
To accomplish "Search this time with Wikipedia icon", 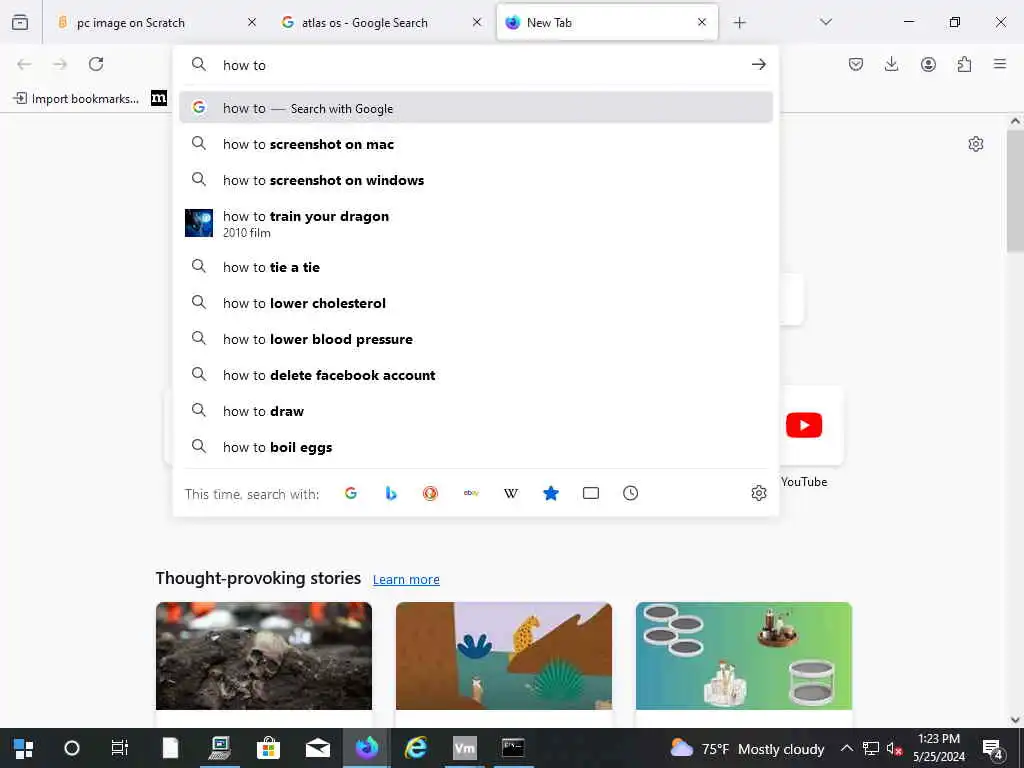I will (x=511, y=493).
